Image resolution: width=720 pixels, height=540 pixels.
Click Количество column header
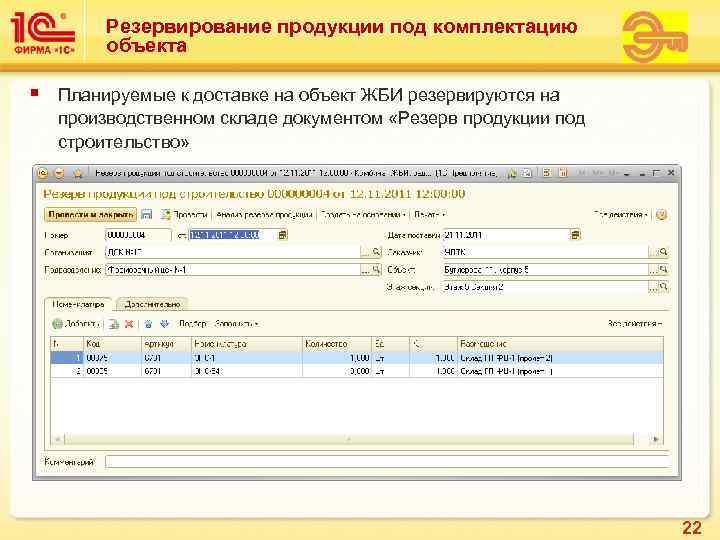pos(337,343)
